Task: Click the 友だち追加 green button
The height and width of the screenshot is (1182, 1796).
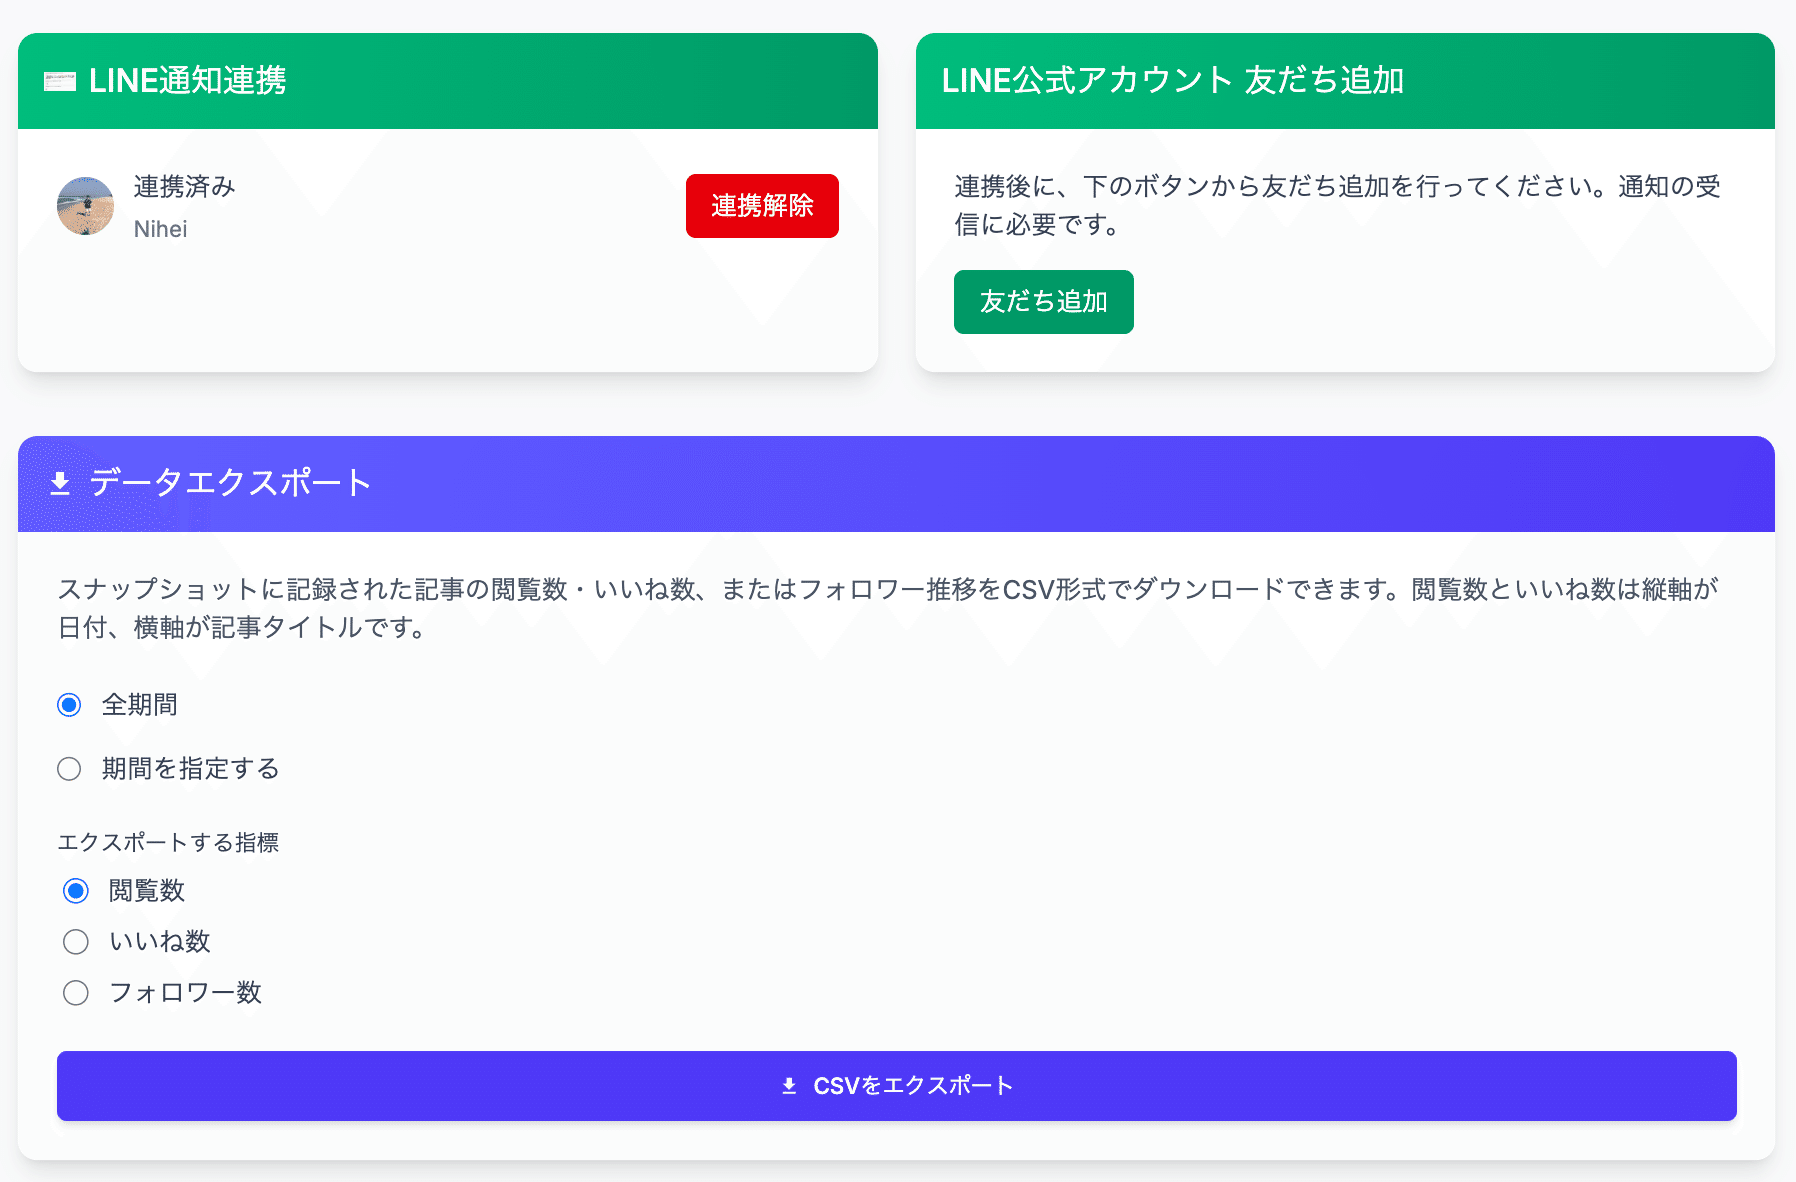Action: [x=1043, y=302]
